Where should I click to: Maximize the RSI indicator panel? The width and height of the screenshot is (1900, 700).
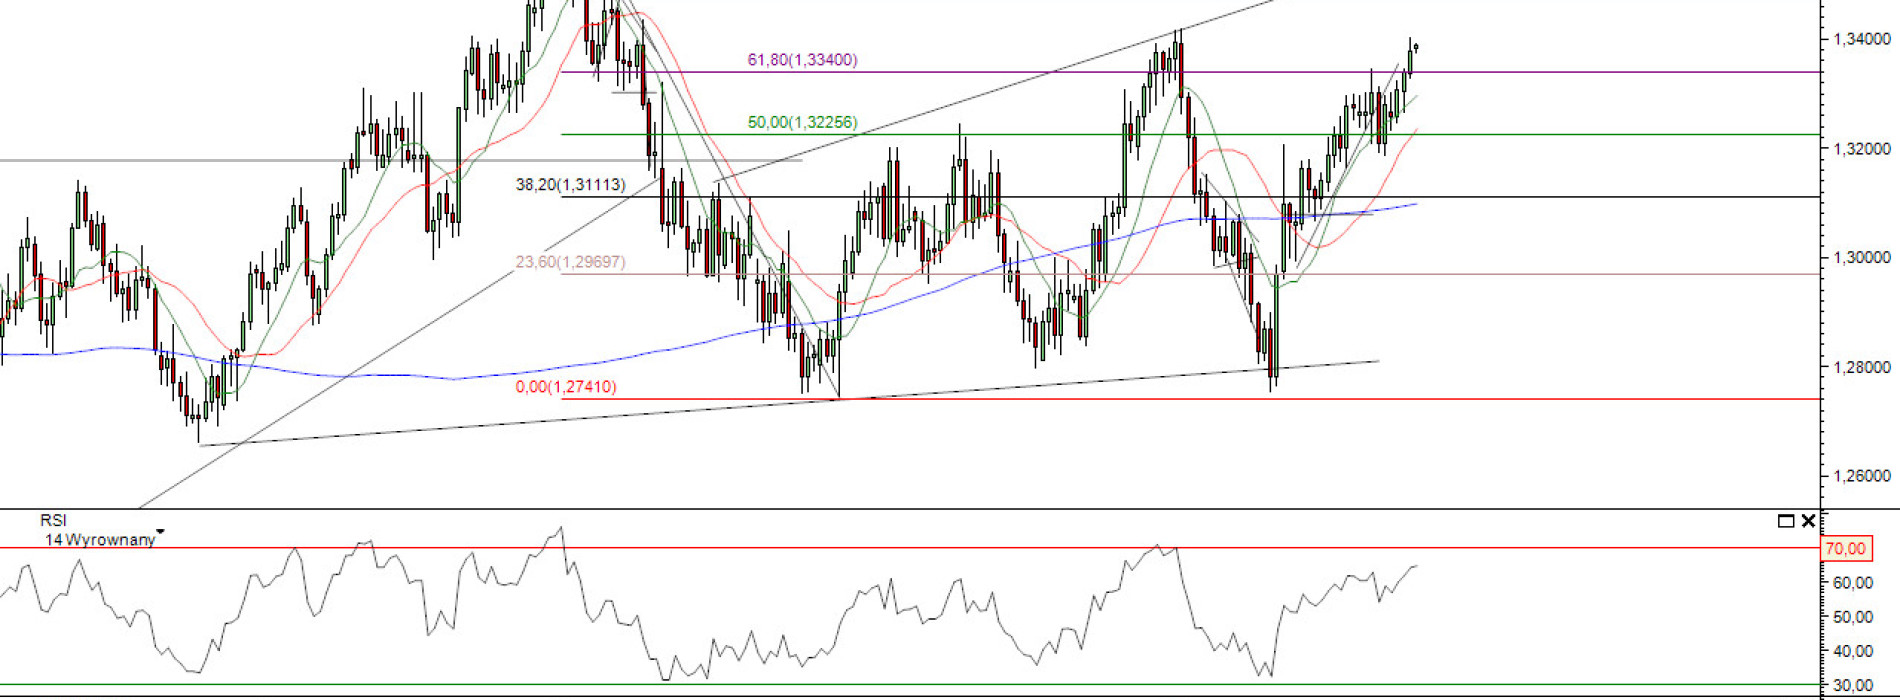coord(1786,521)
